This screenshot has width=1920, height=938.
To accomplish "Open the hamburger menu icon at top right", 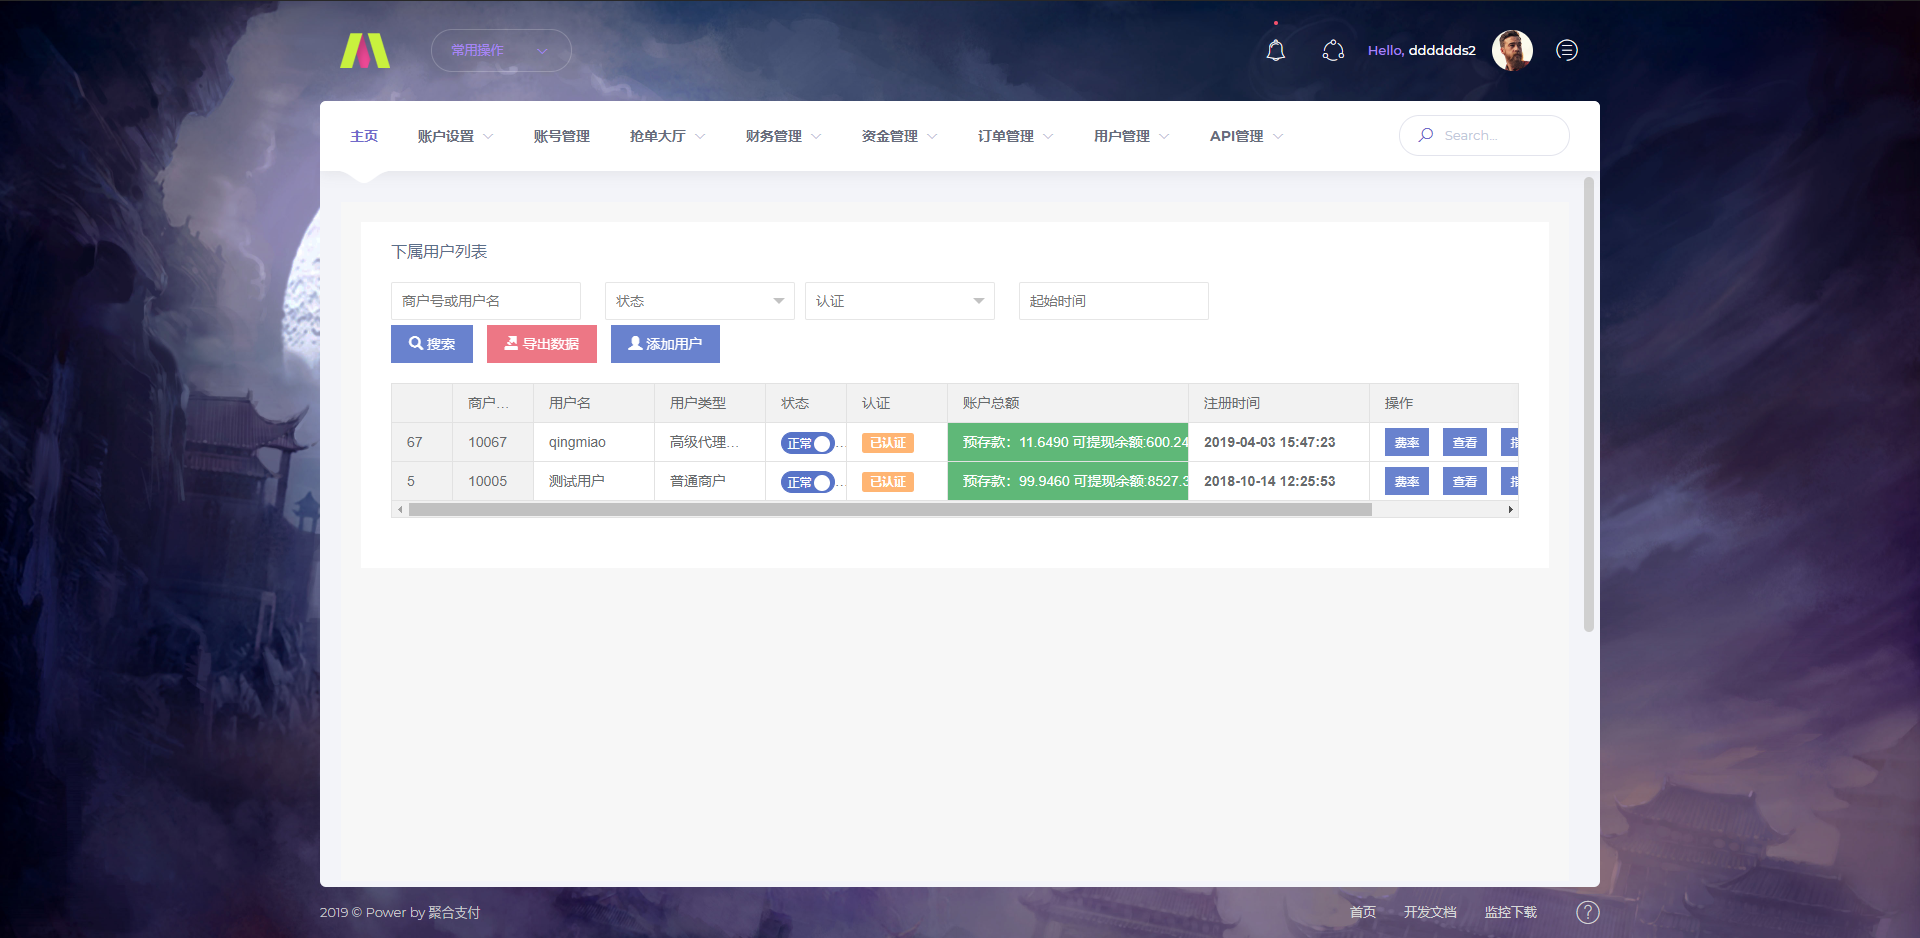I will pos(1567,50).
